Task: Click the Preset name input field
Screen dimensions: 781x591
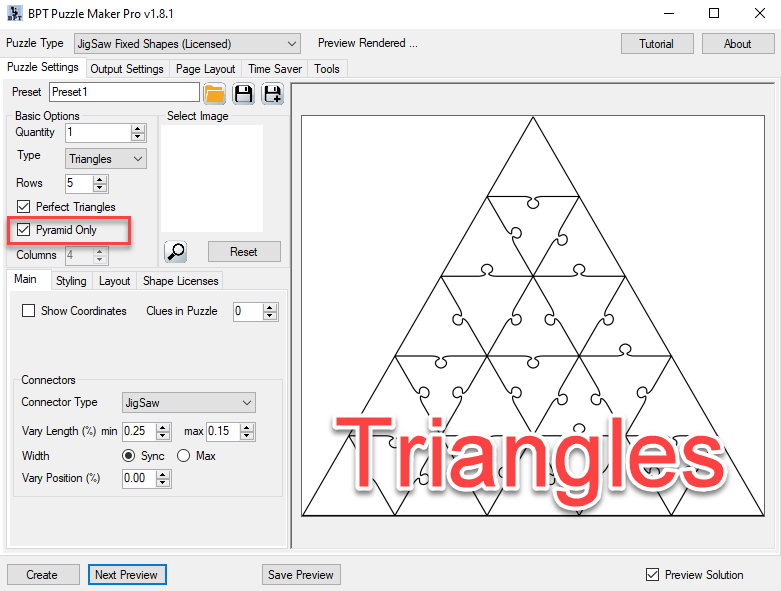Action: click(x=124, y=92)
